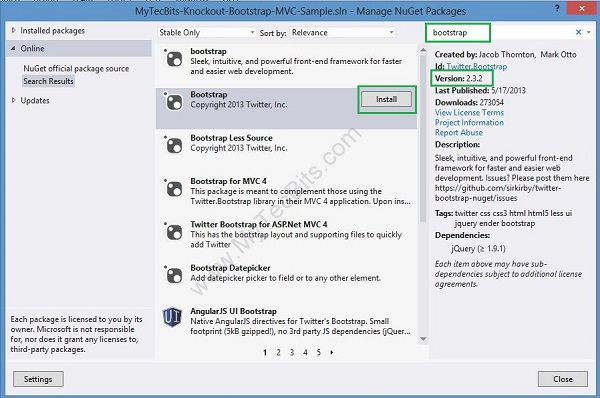The height and width of the screenshot is (398, 600).
Task: Open the Sort by Relevance dropdown
Action: [342, 33]
